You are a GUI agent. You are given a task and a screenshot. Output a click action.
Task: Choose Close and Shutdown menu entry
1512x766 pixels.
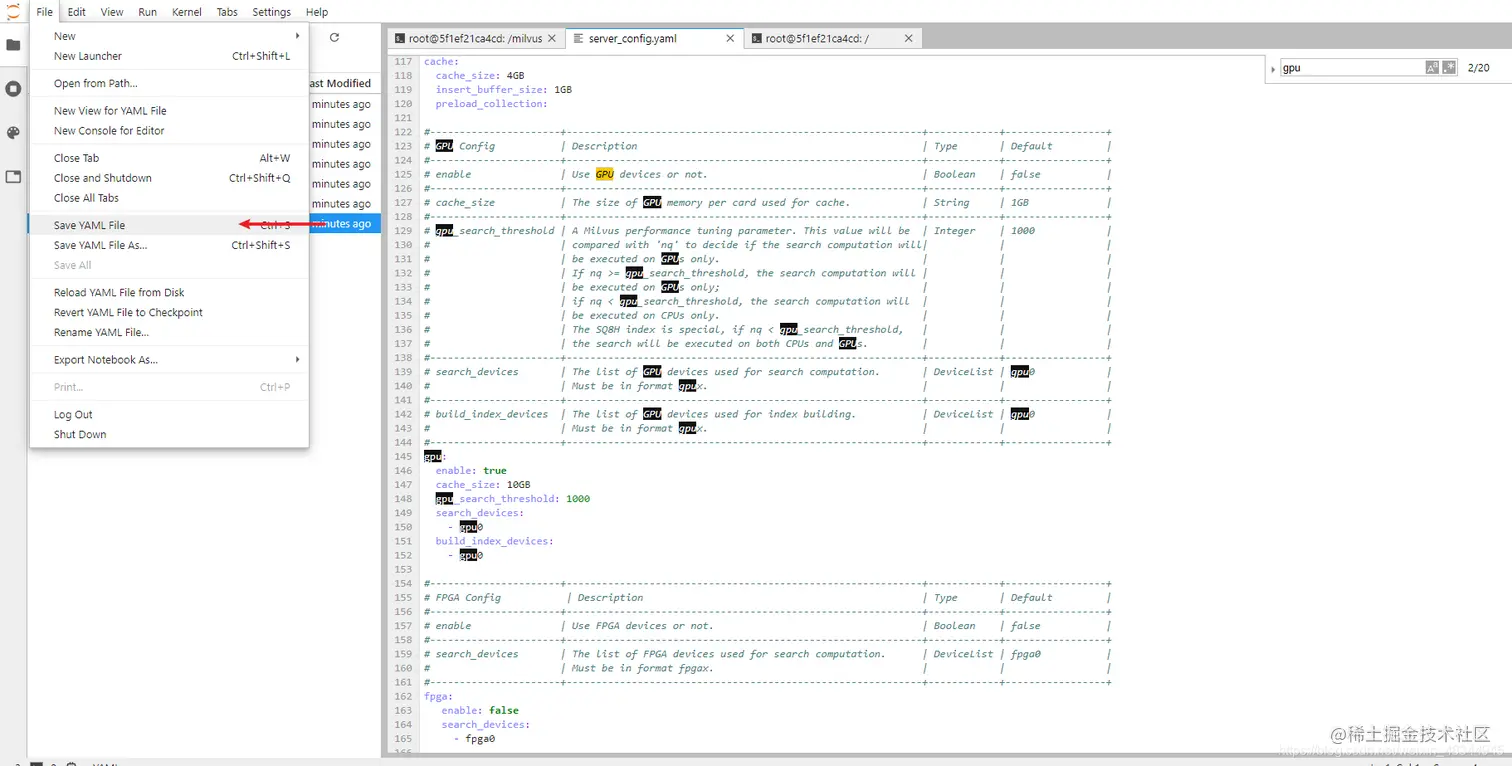pos(169,178)
